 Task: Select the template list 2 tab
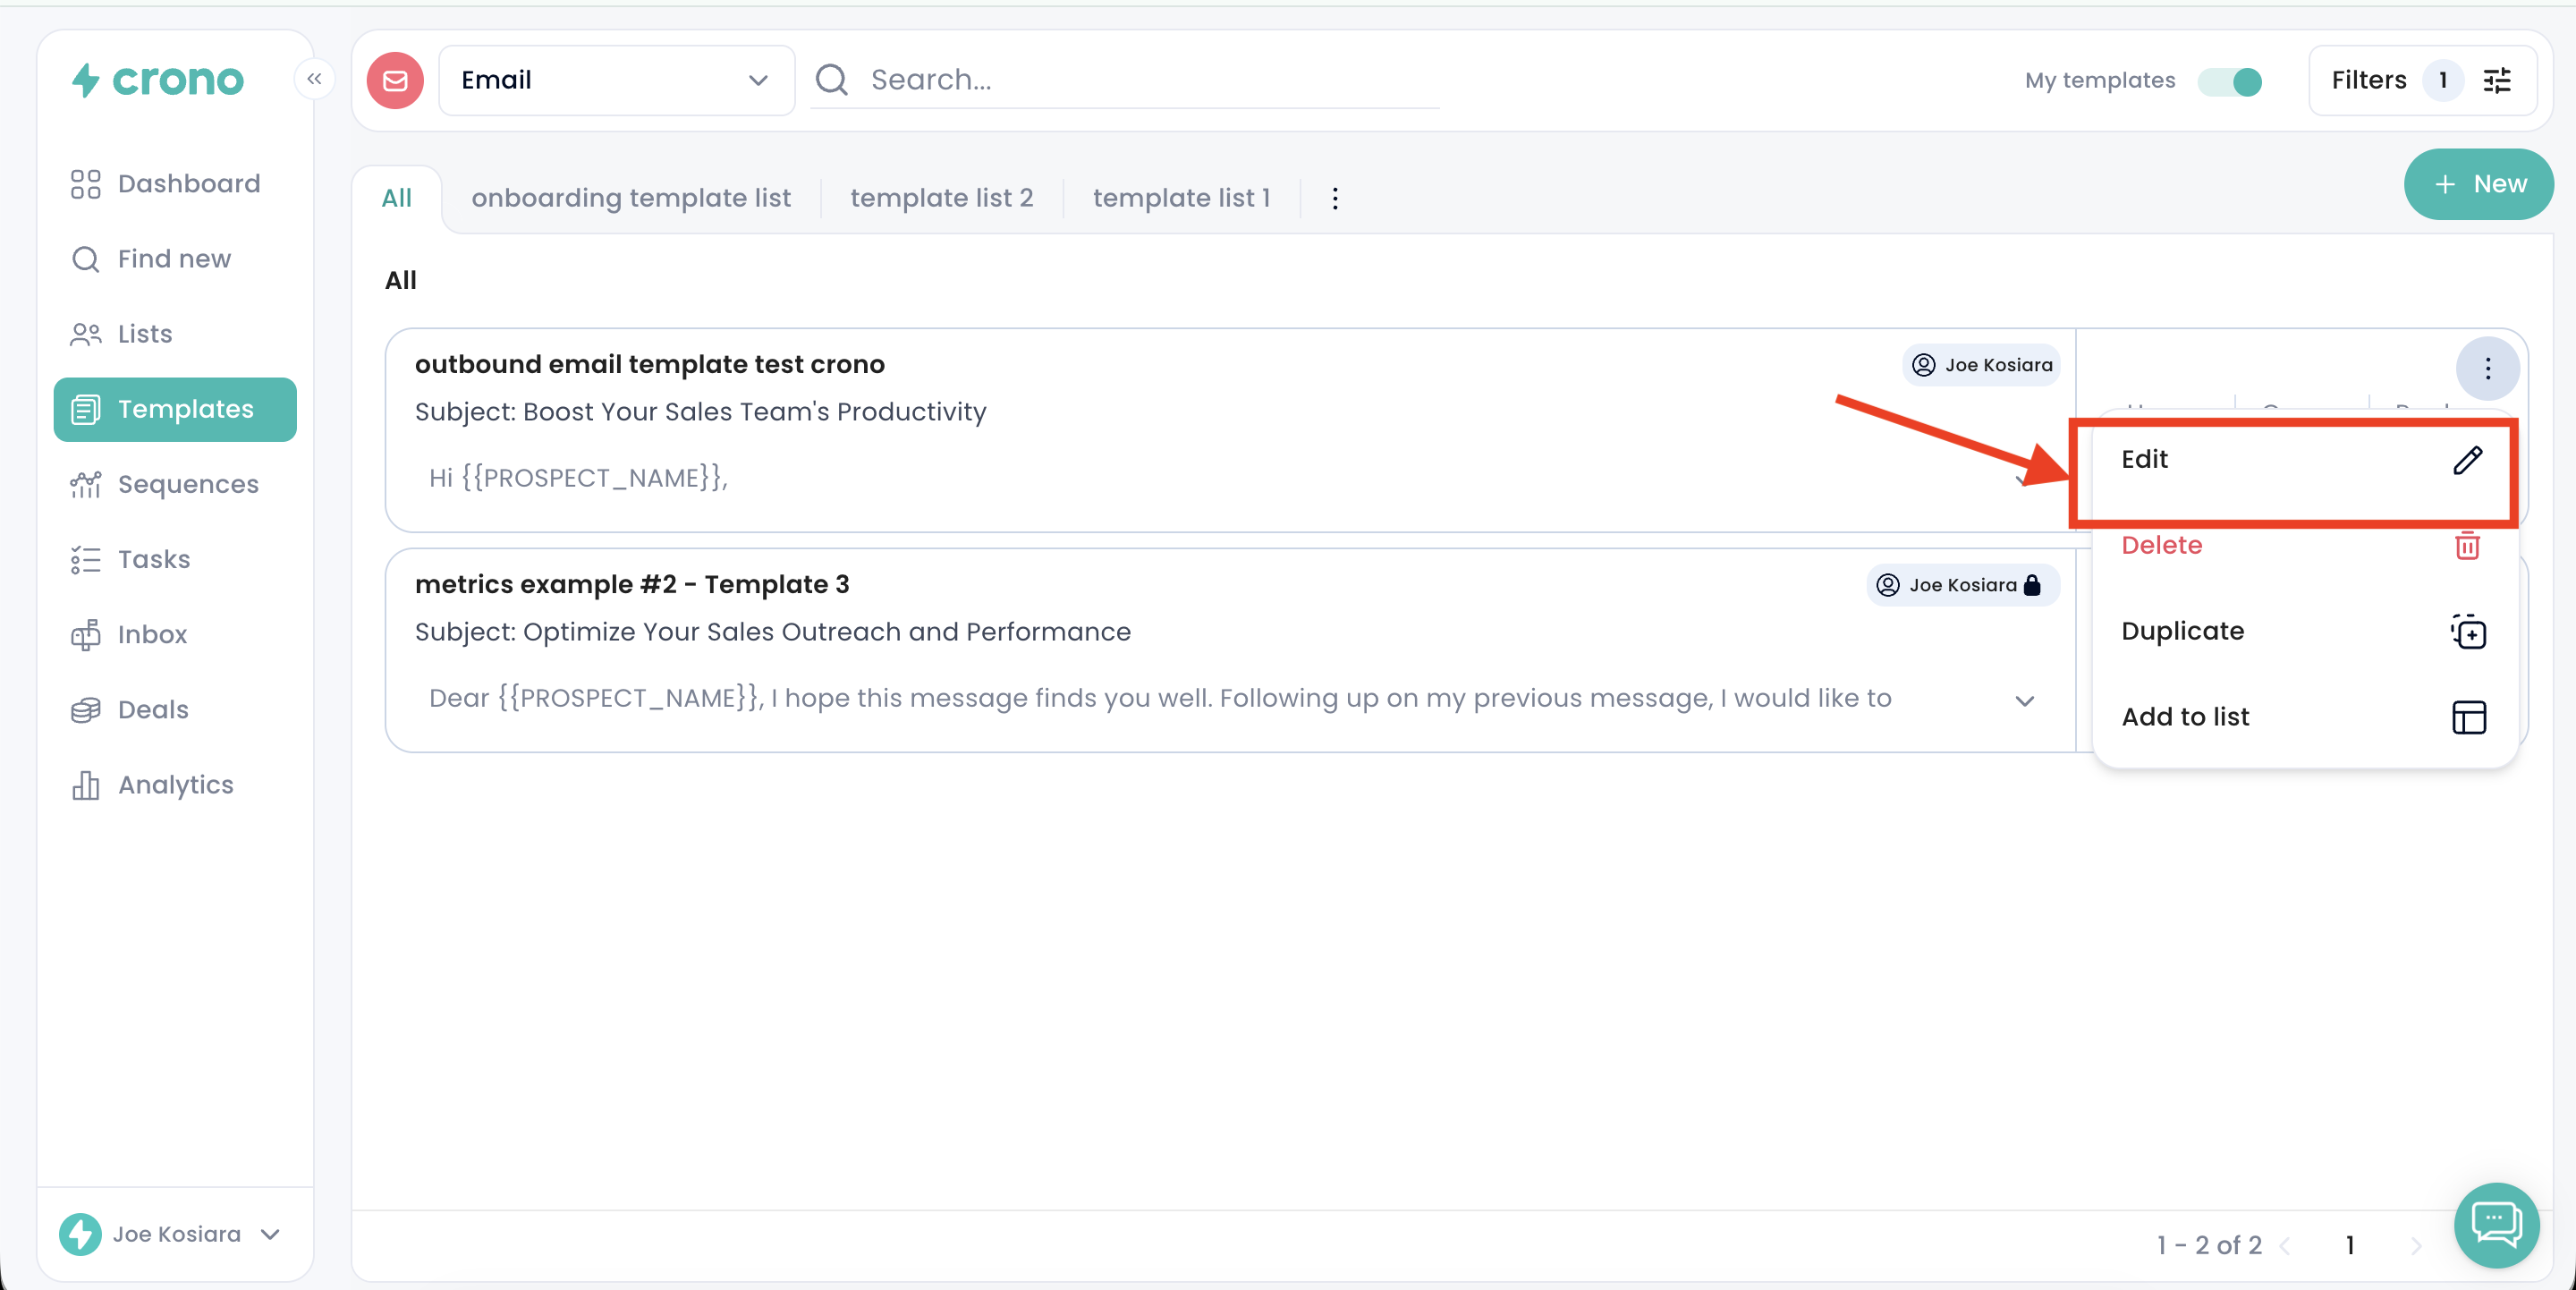point(941,198)
